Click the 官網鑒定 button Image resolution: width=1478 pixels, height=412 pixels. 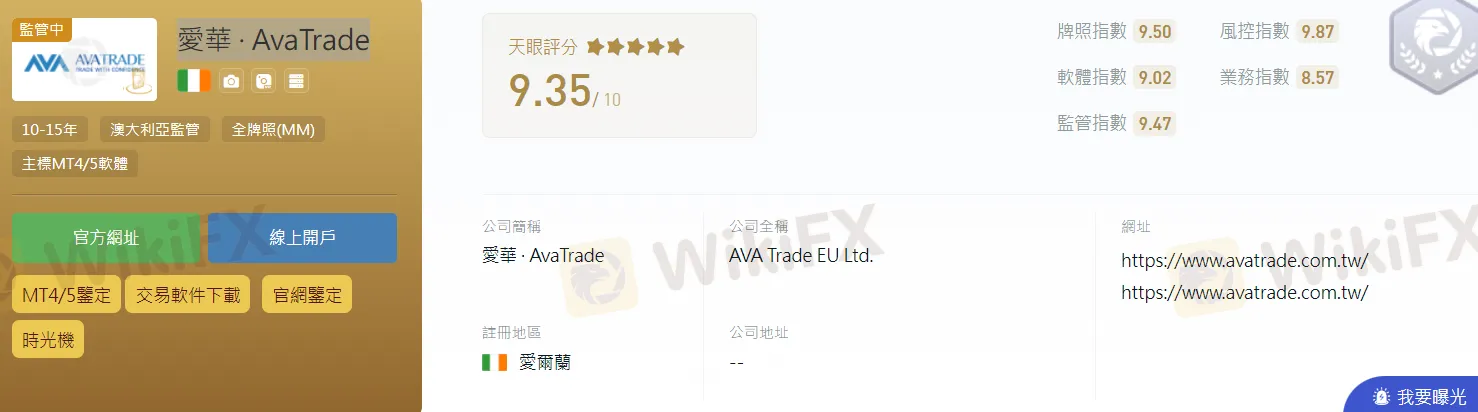click(307, 294)
